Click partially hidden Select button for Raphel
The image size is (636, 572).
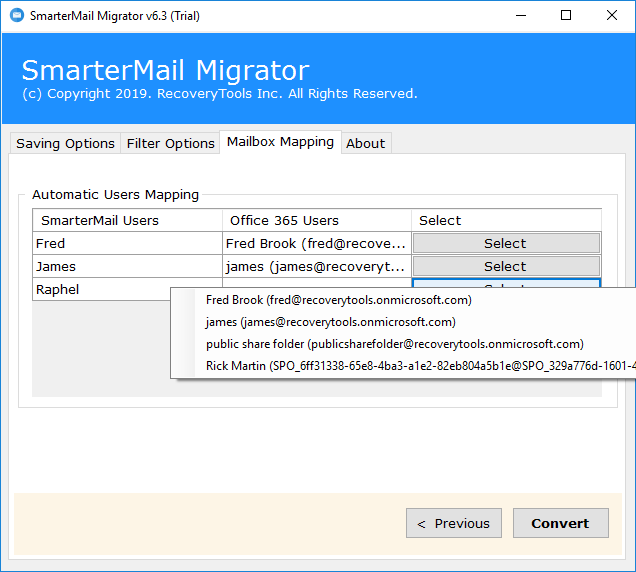click(x=506, y=283)
